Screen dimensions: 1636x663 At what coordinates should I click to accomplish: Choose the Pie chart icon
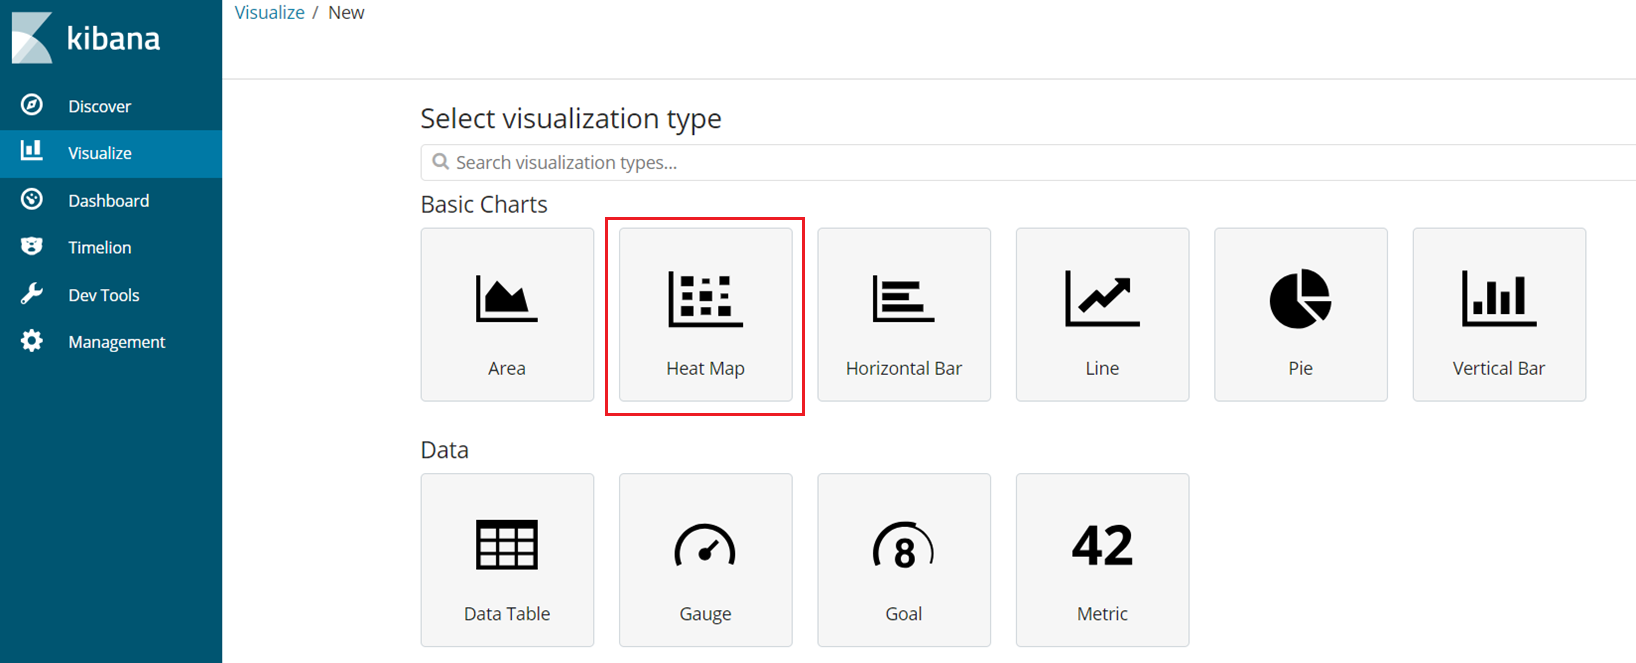(x=1300, y=299)
